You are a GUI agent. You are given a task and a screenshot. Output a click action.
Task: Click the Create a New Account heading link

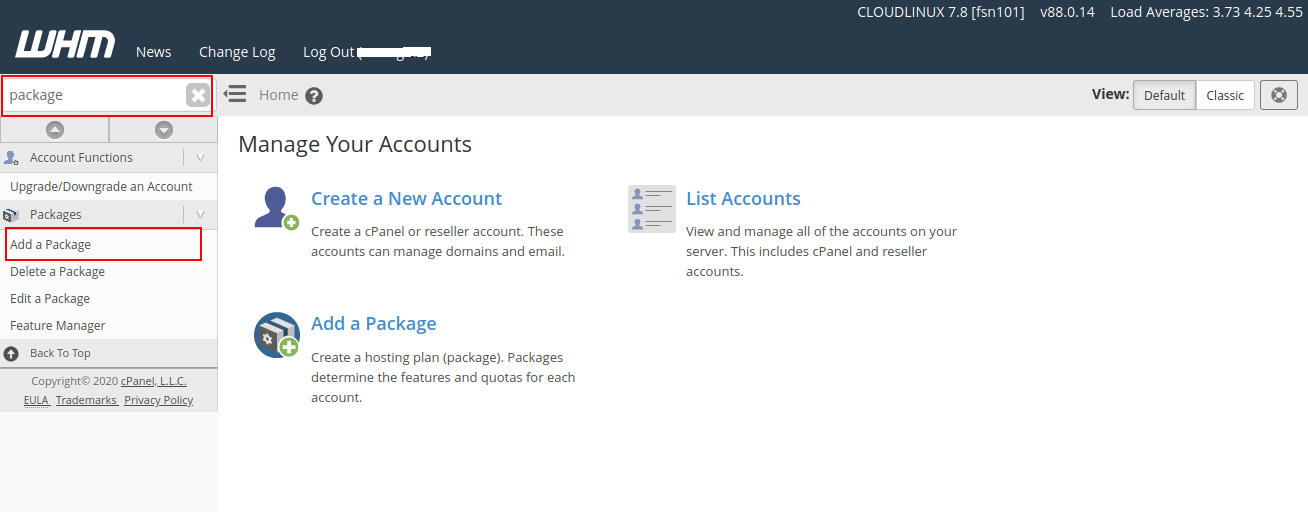[x=406, y=198]
